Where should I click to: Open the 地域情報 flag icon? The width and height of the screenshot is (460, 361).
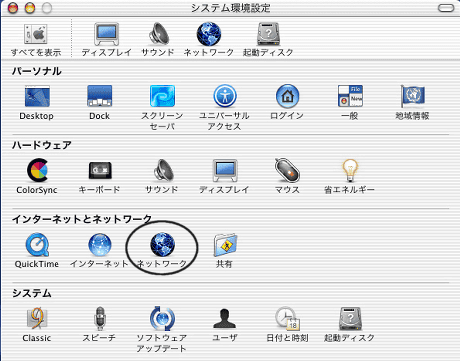412,96
